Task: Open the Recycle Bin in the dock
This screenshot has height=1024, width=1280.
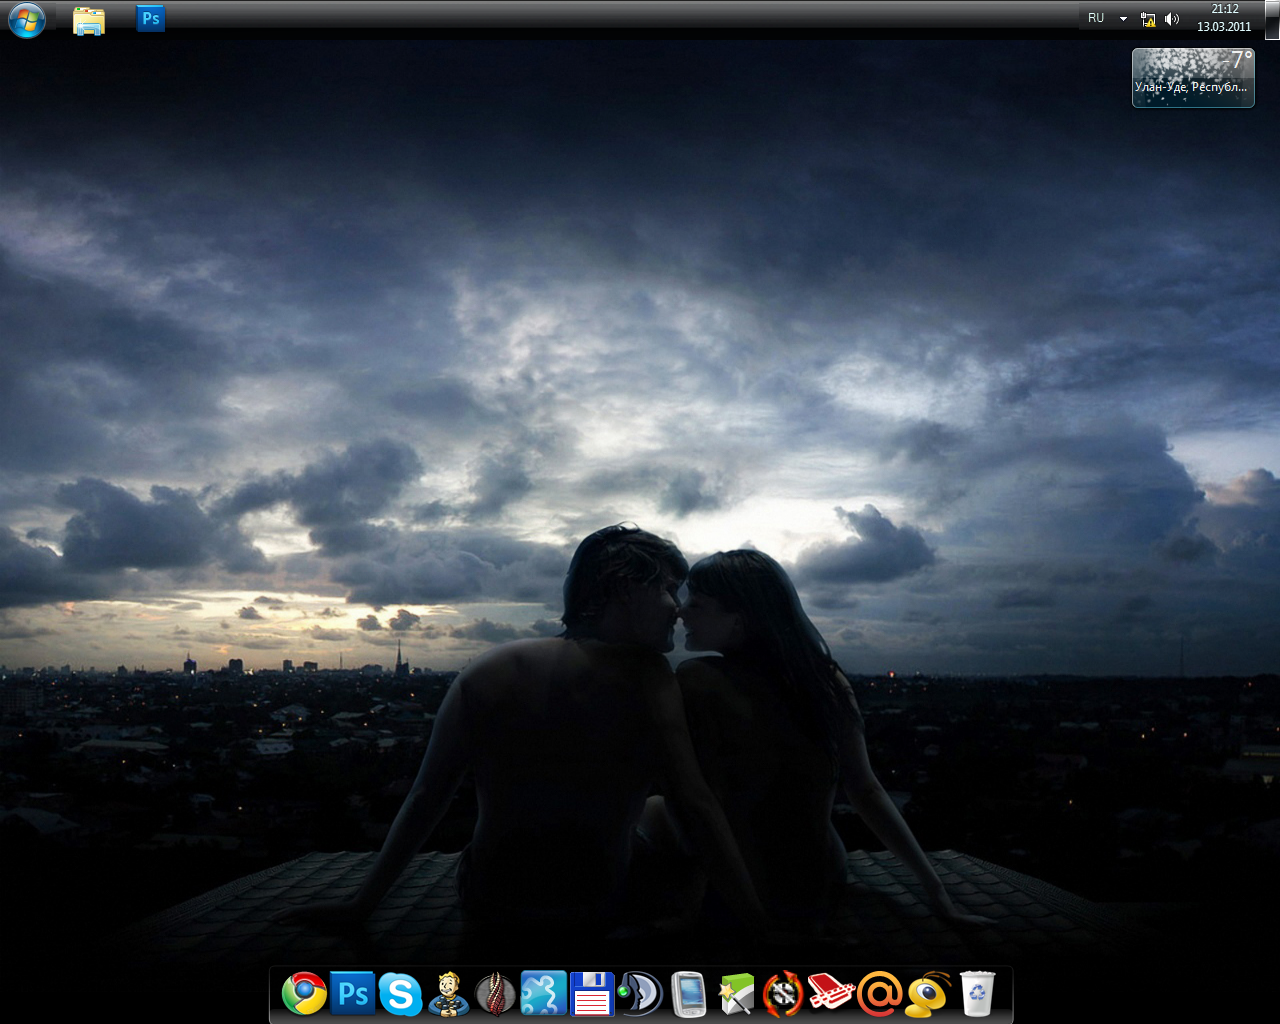Action: (x=977, y=994)
